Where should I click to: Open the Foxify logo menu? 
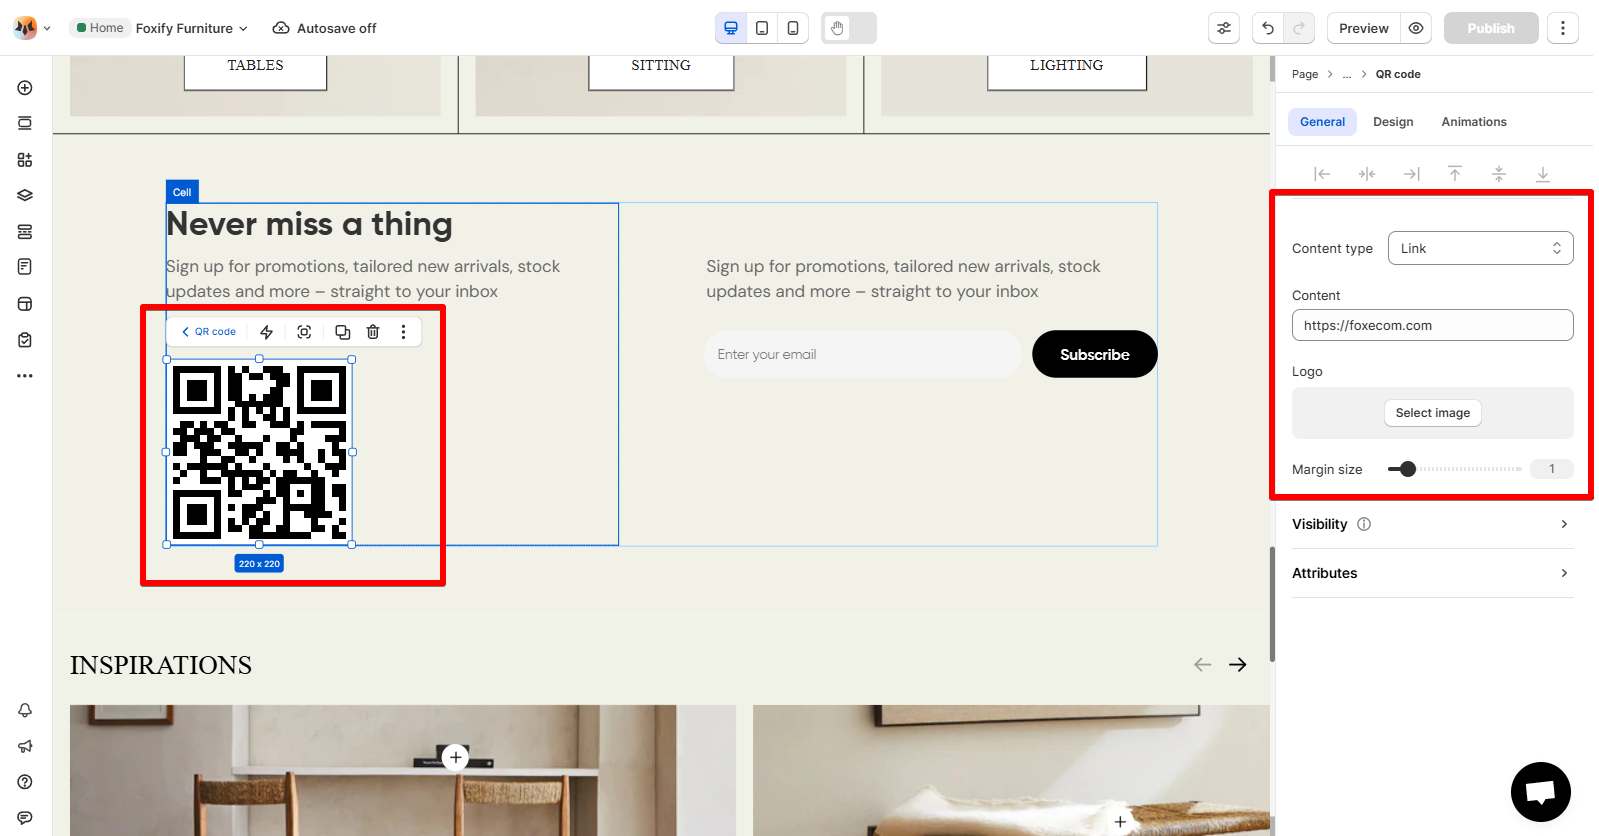[32, 28]
